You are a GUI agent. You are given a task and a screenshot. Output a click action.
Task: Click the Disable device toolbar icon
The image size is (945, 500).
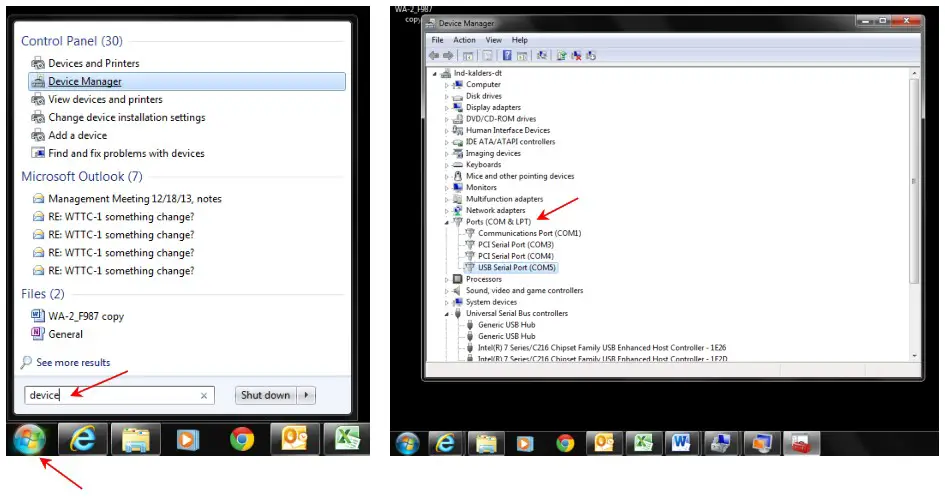coord(591,55)
